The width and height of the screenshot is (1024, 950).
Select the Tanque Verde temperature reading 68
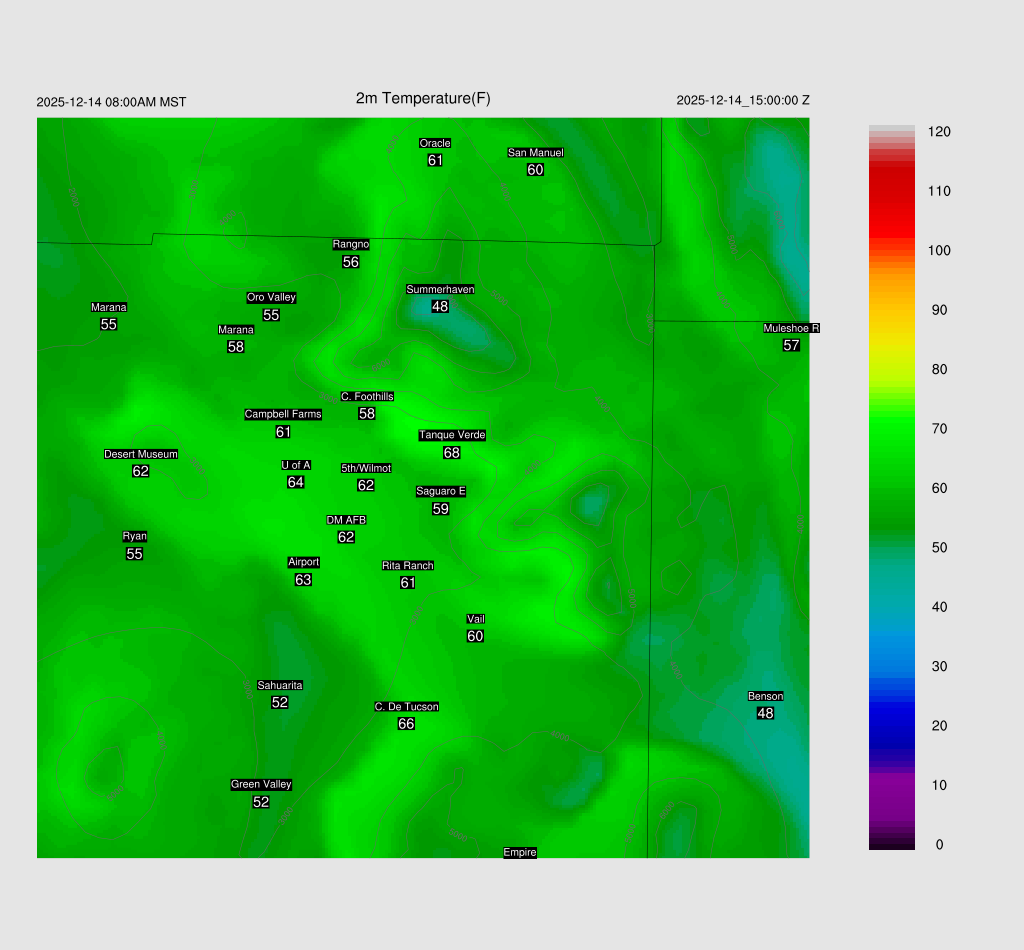[x=452, y=453]
